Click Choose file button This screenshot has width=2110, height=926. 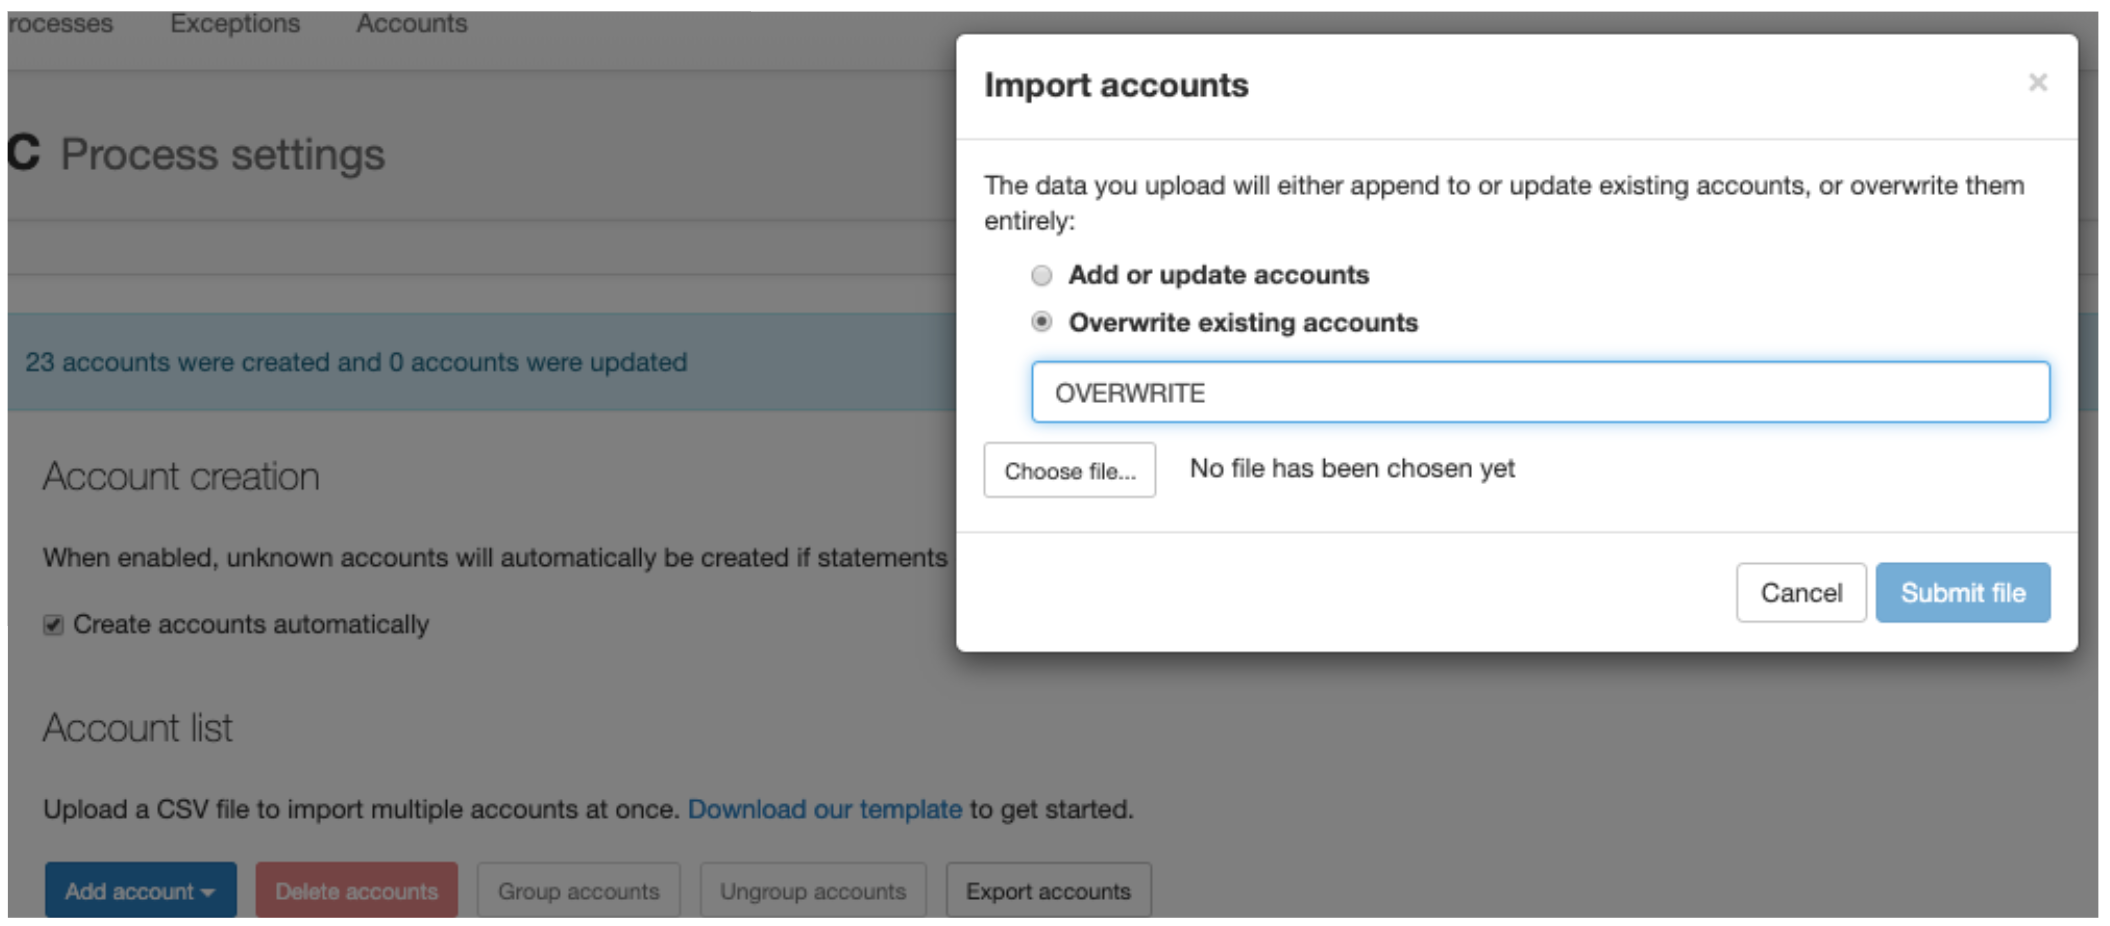(x=1069, y=470)
